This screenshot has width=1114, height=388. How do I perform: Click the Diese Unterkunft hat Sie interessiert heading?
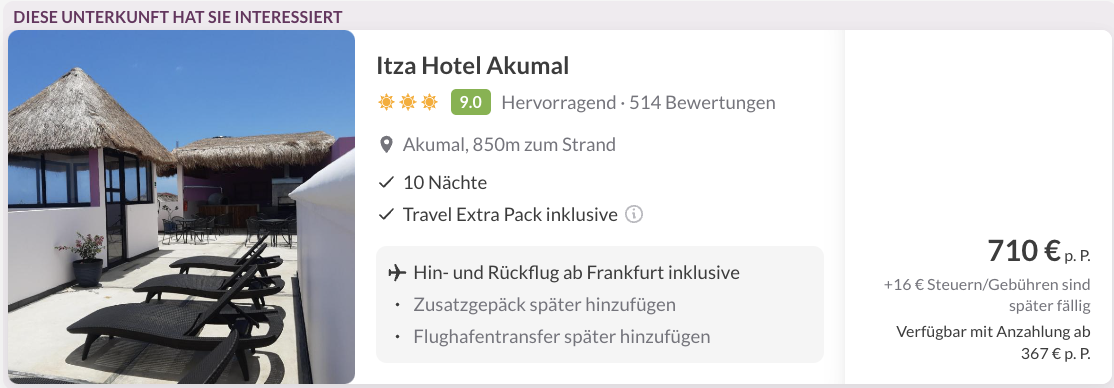[178, 17]
